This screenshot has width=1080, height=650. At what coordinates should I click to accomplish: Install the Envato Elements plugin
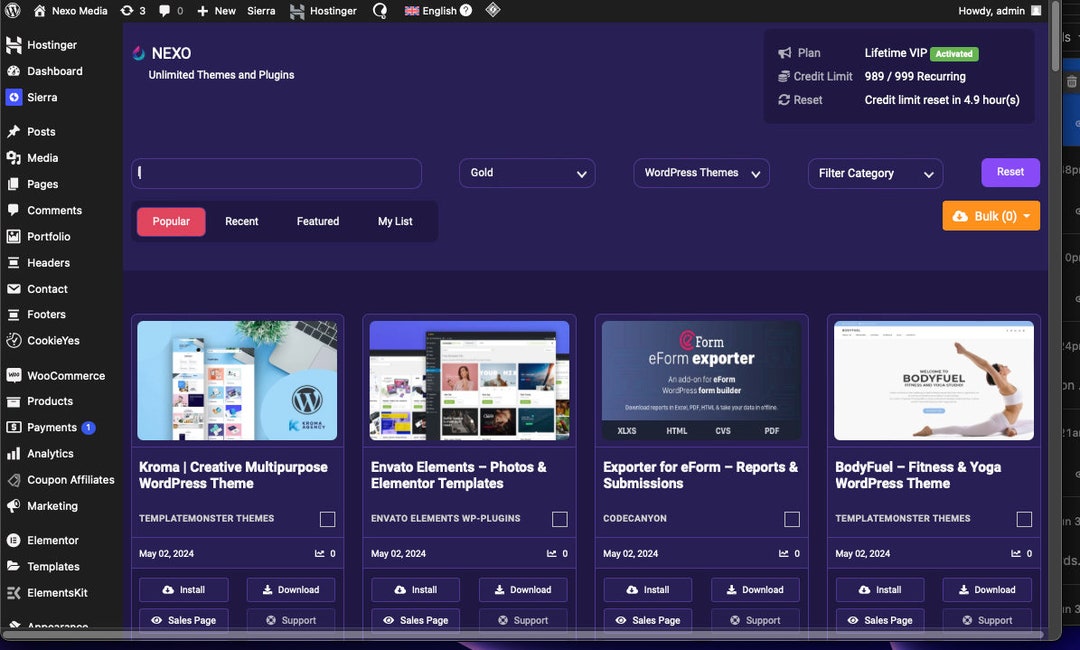point(415,589)
